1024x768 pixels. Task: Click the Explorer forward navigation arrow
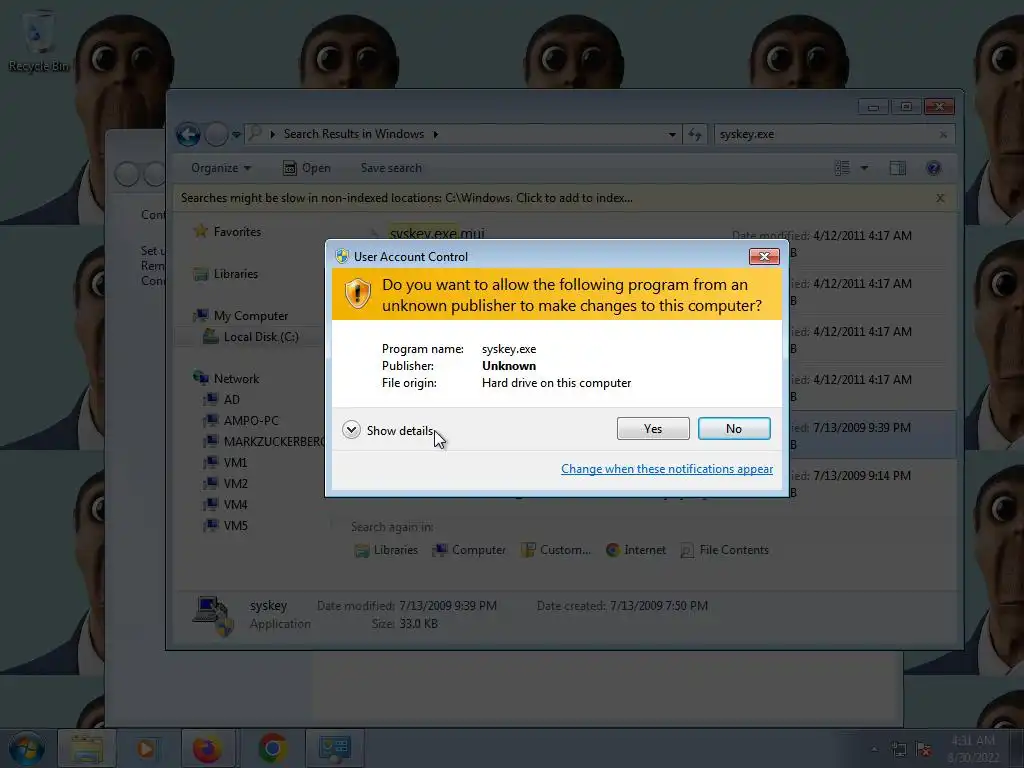click(216, 135)
